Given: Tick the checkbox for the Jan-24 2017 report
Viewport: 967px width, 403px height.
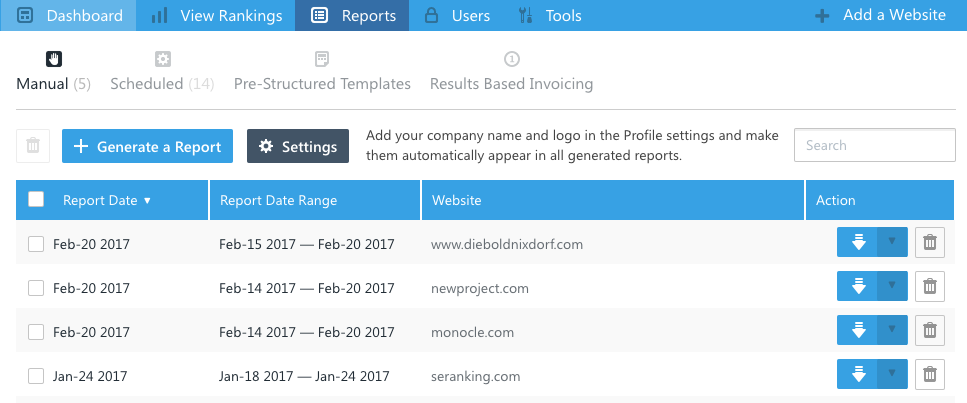Looking at the screenshot, I should coord(36,376).
